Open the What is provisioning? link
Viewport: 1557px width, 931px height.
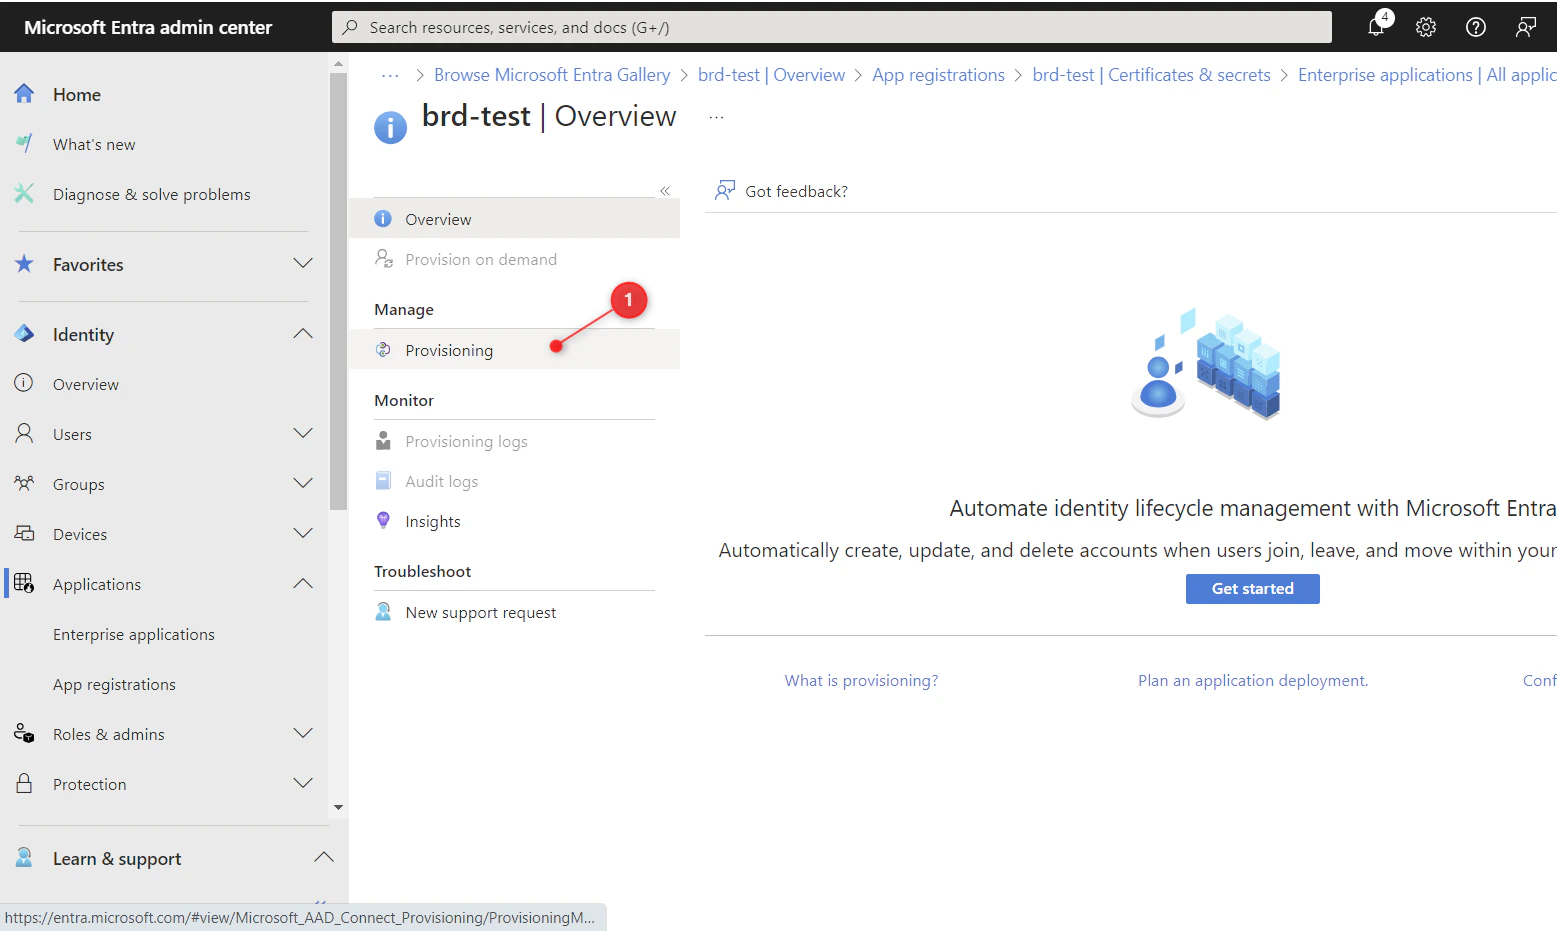point(861,680)
